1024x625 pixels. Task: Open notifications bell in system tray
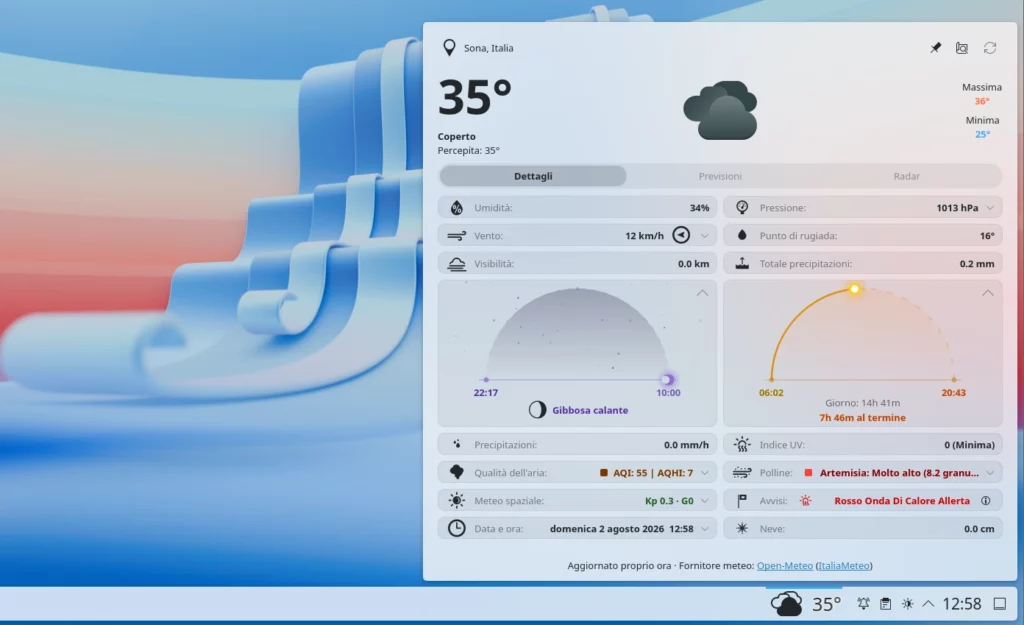(x=863, y=603)
